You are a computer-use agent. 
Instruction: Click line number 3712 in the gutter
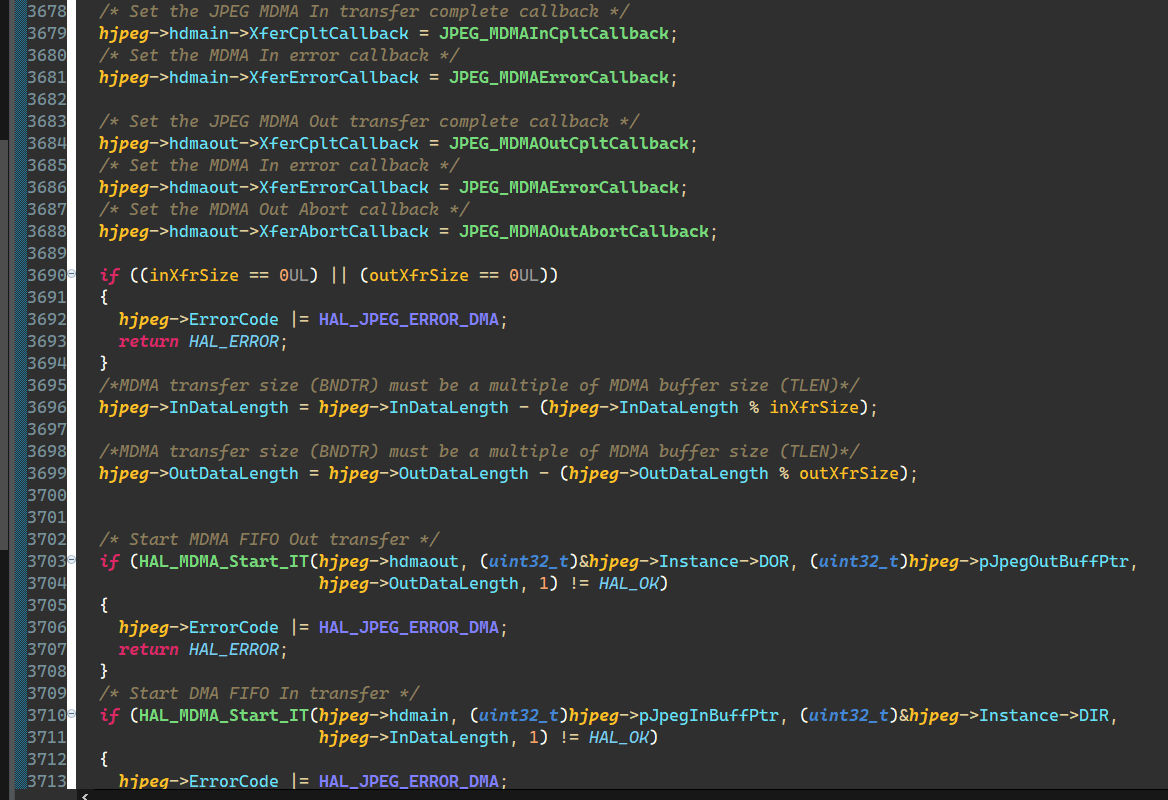click(47, 760)
